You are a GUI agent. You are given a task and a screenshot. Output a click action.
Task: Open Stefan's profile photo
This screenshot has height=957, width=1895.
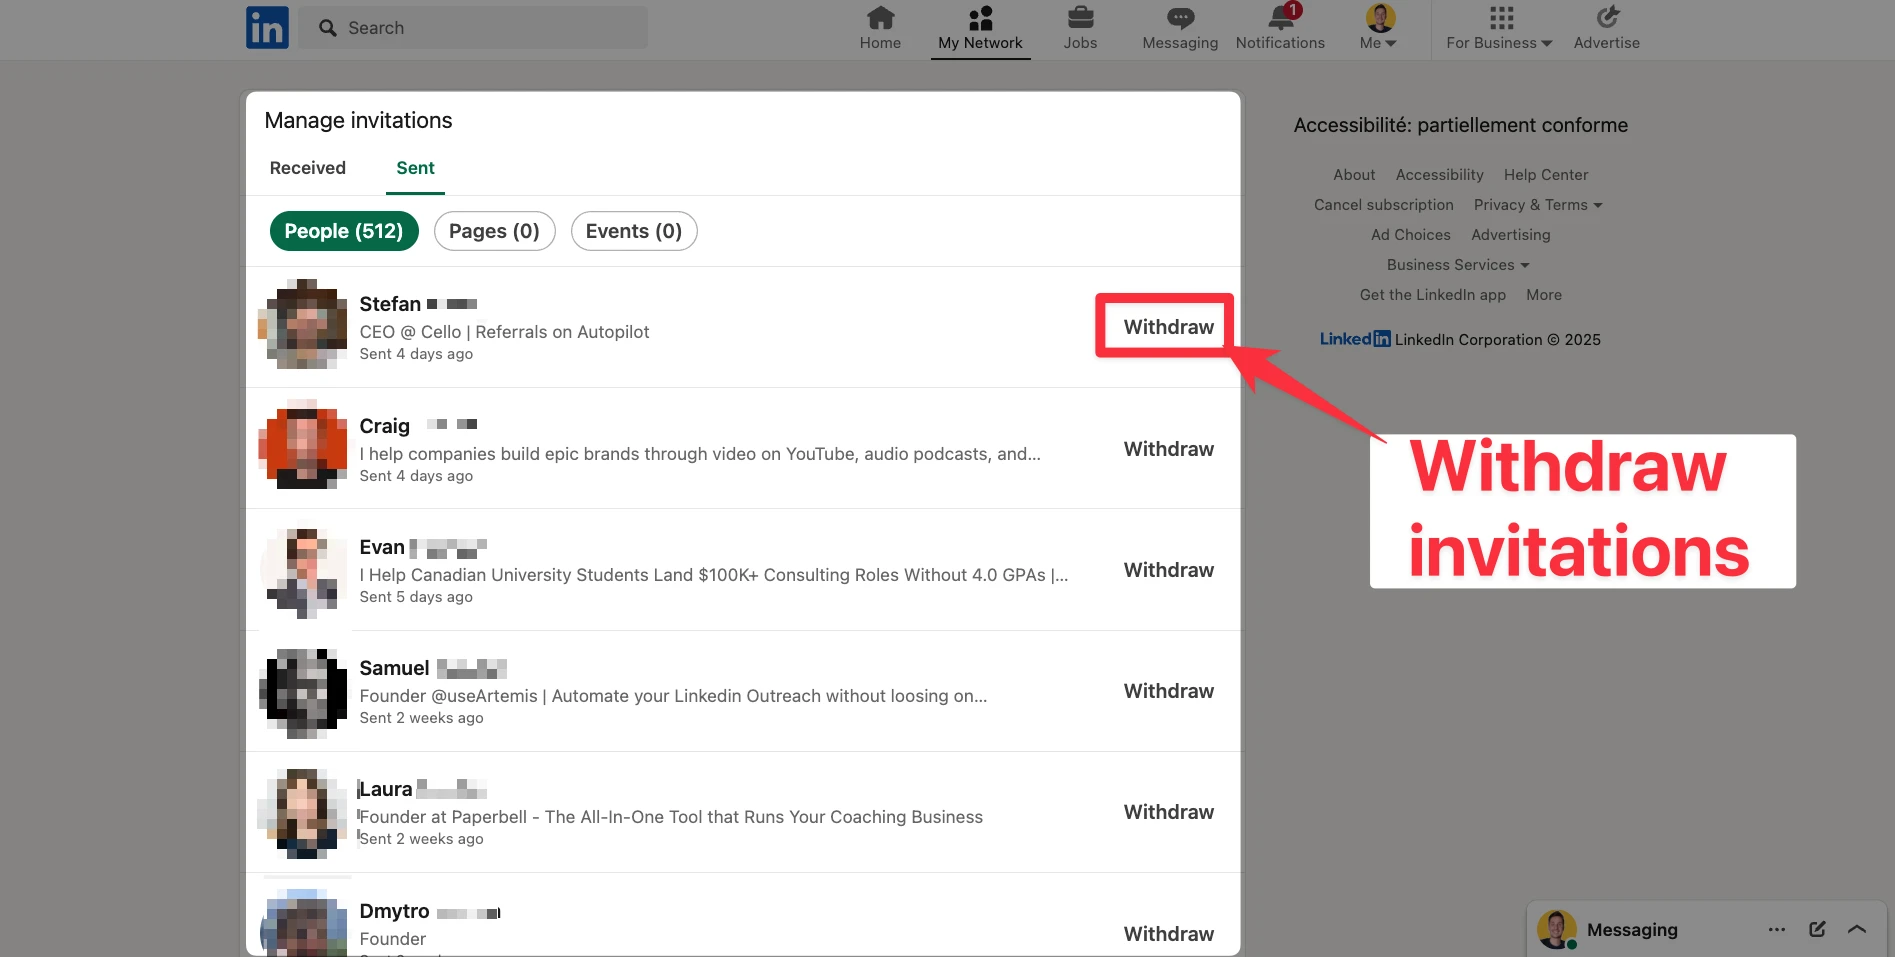304,324
